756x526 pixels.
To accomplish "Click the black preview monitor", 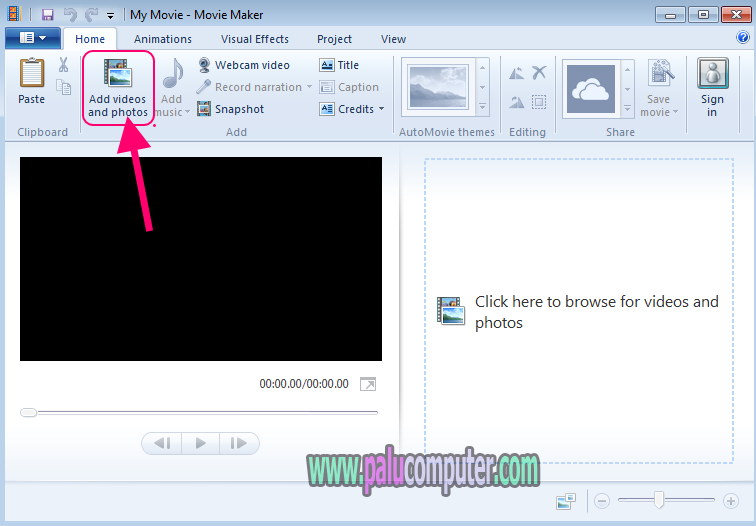I will [201, 259].
